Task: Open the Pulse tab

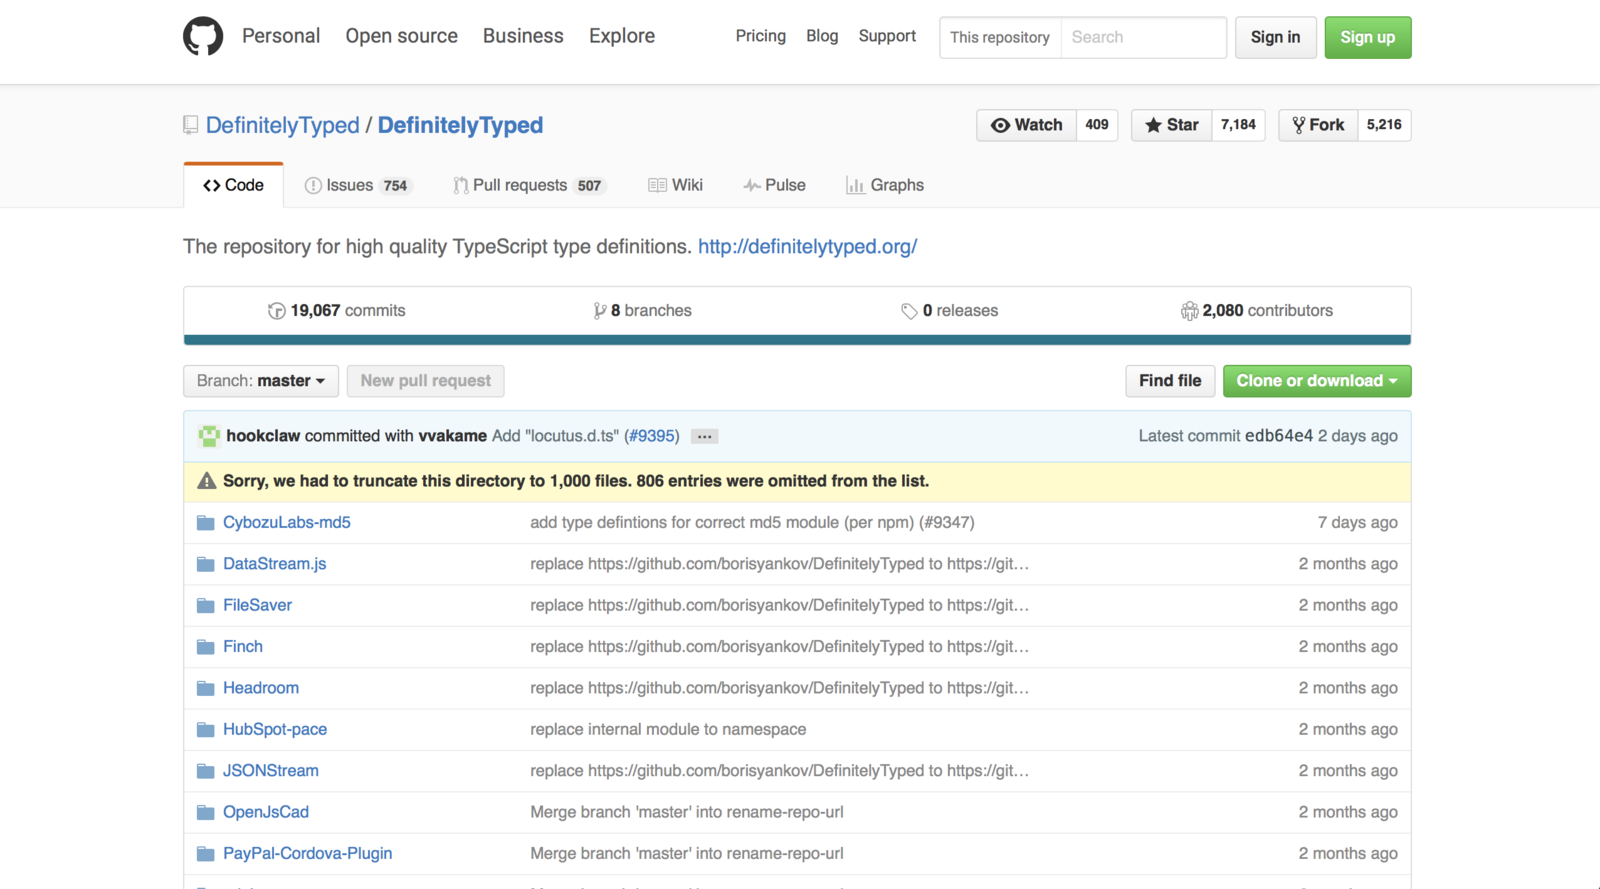Action: [x=775, y=185]
